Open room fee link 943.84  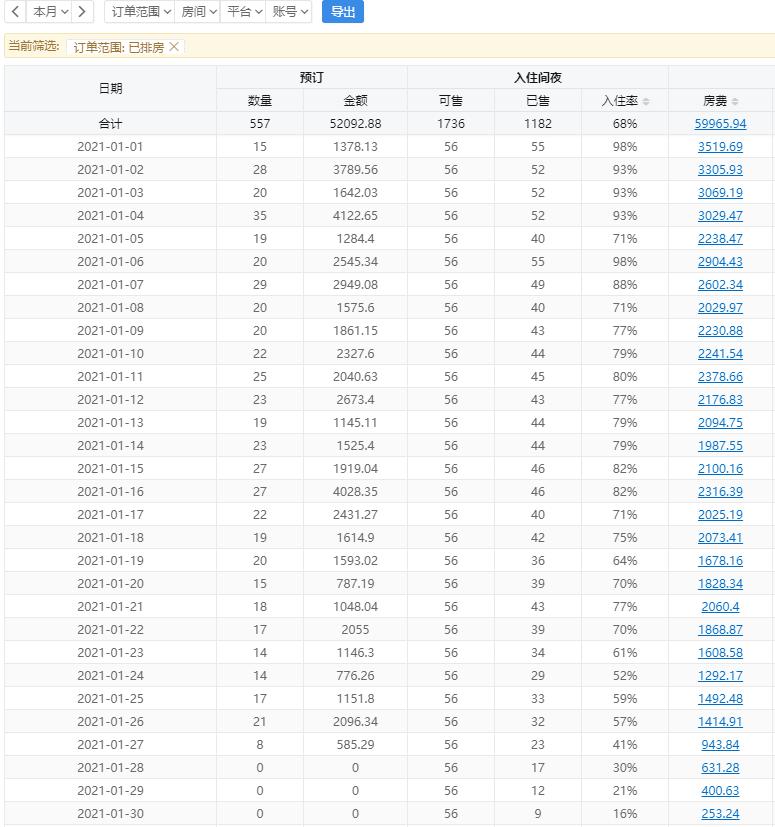pyautogui.click(x=720, y=745)
